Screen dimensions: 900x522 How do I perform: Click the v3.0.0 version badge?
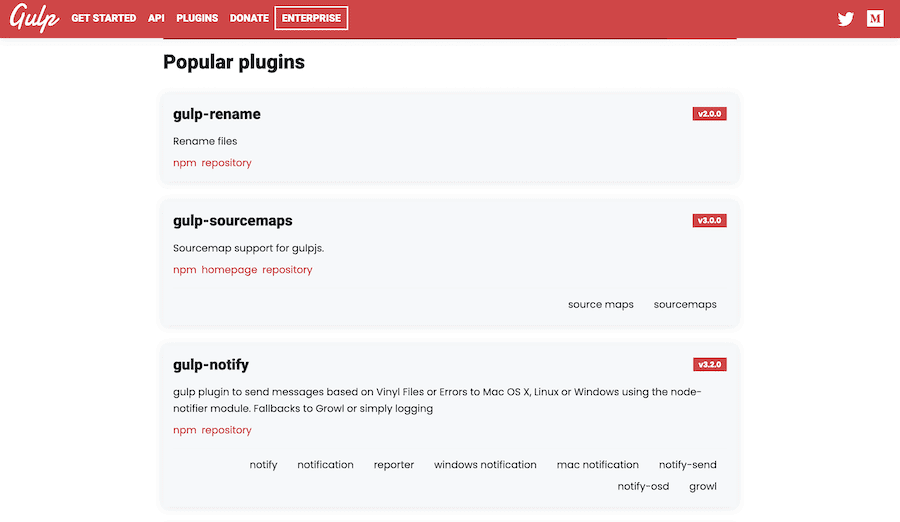[709, 221]
